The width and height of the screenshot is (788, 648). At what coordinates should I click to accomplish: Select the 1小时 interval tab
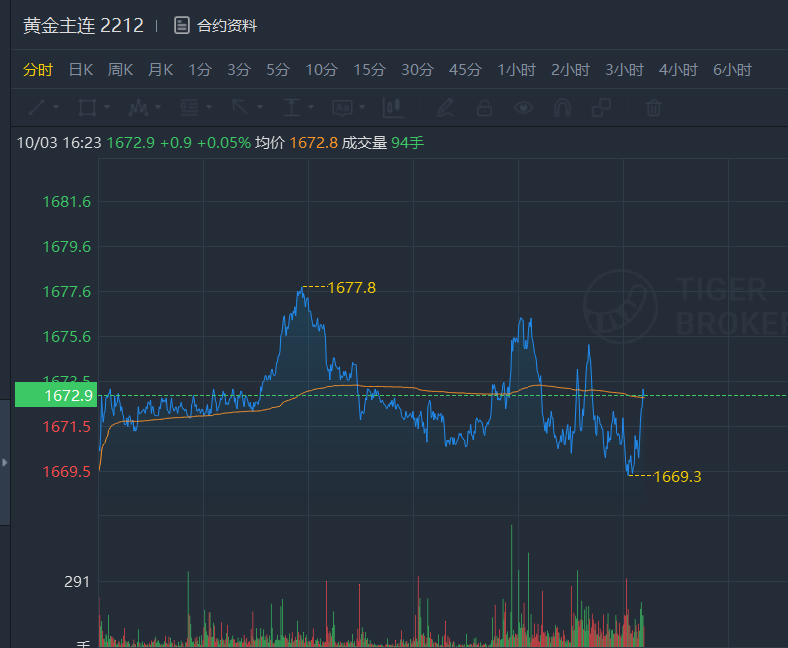[517, 69]
